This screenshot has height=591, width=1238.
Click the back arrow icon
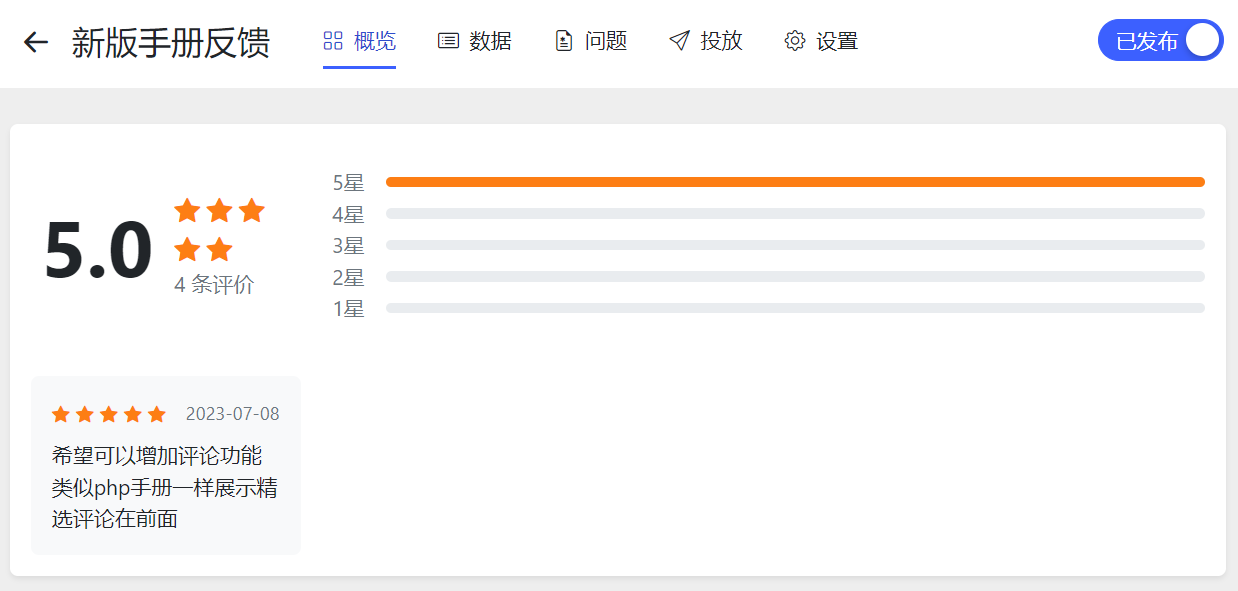[x=36, y=42]
